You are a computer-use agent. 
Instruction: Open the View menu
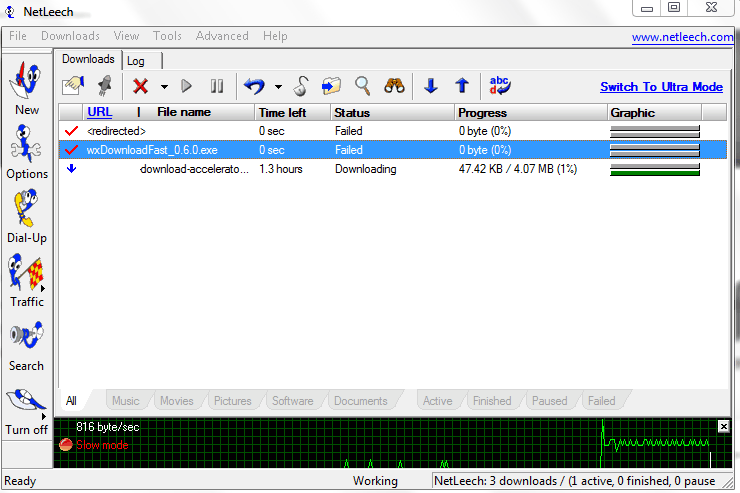click(126, 36)
